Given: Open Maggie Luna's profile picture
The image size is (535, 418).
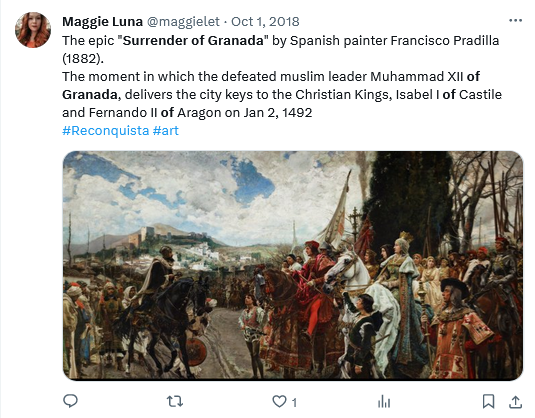Looking at the screenshot, I should (x=33, y=30).
